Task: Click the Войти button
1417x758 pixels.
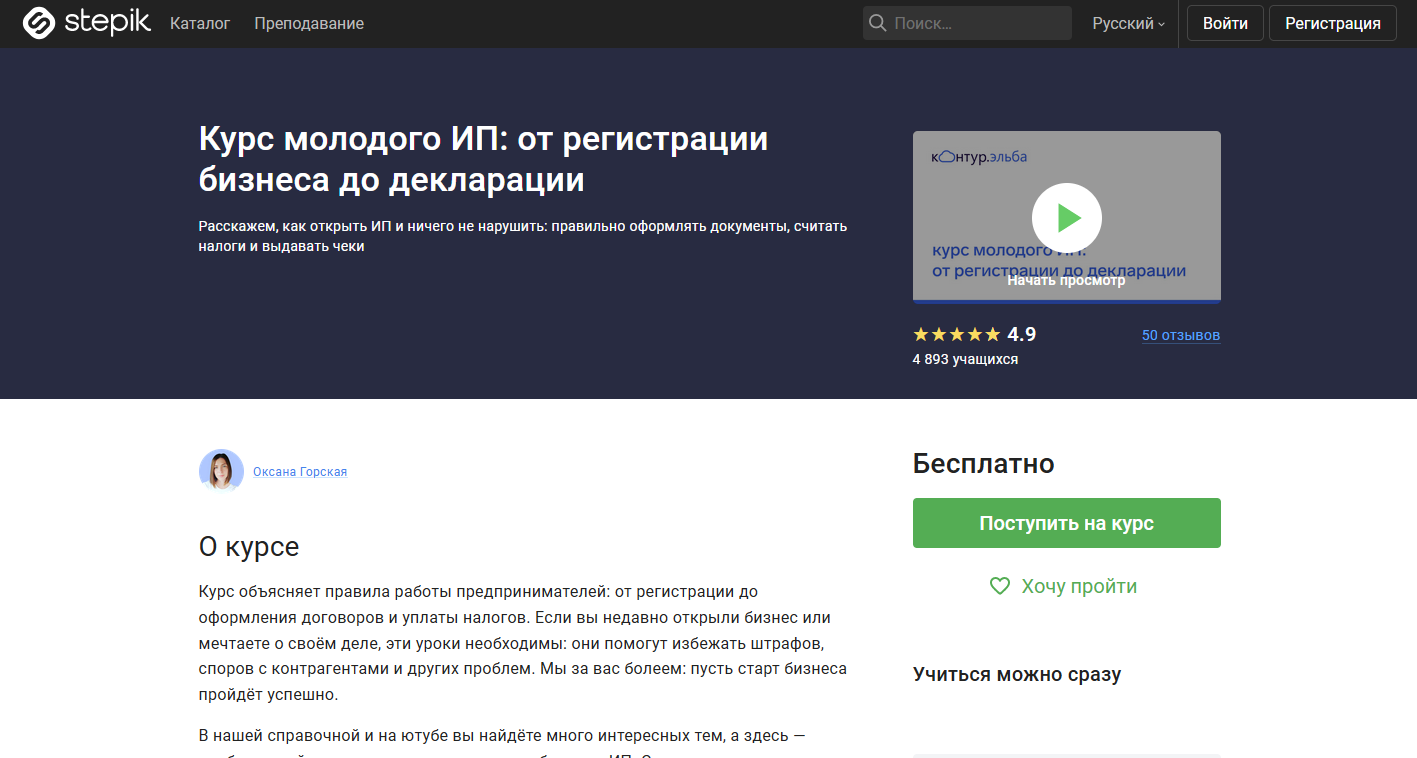Action: [x=1224, y=22]
